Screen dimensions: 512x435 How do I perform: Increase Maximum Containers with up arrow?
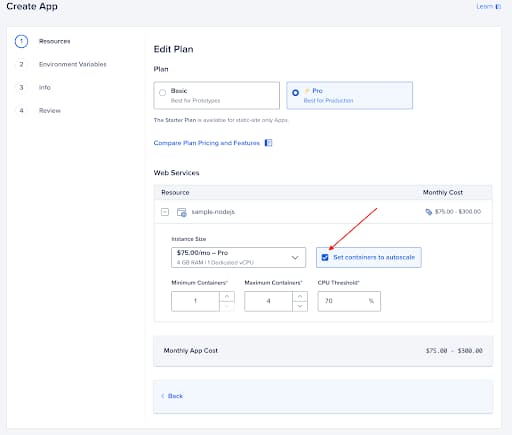coord(300,296)
